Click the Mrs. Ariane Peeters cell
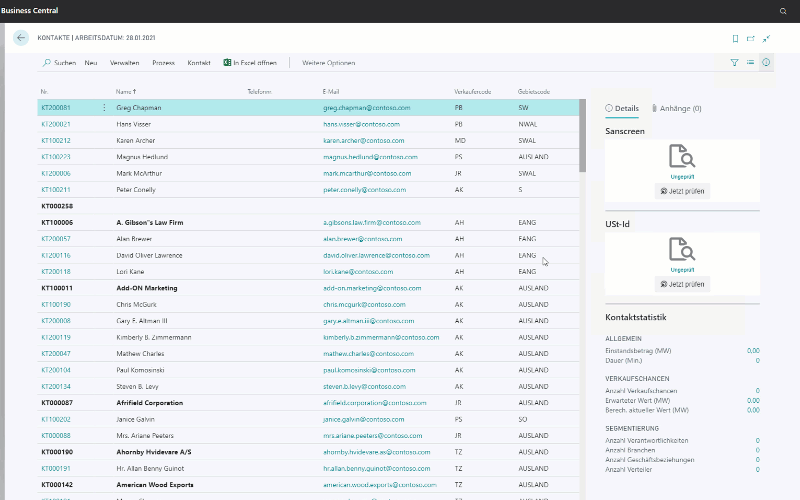 tap(145, 436)
